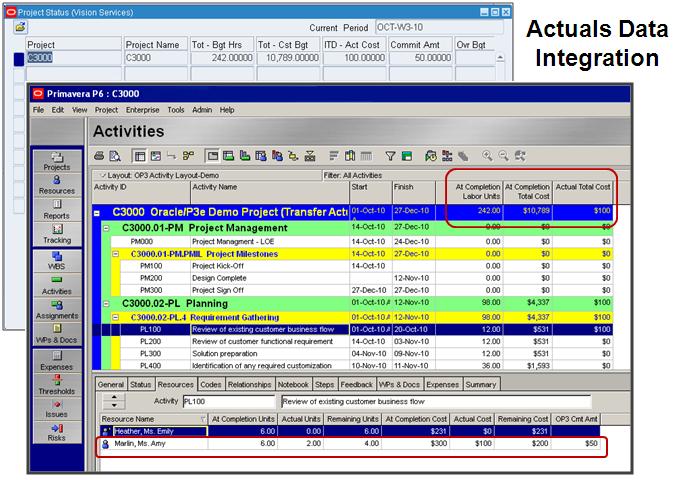Click the Zoom Out magnifier icon
680x480 pixels.
[503, 156]
